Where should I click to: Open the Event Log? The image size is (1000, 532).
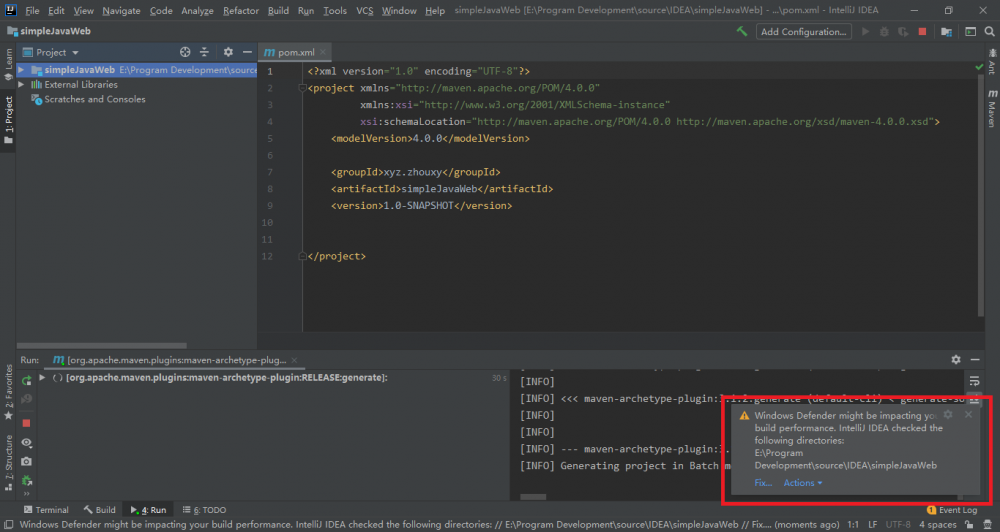(x=952, y=510)
